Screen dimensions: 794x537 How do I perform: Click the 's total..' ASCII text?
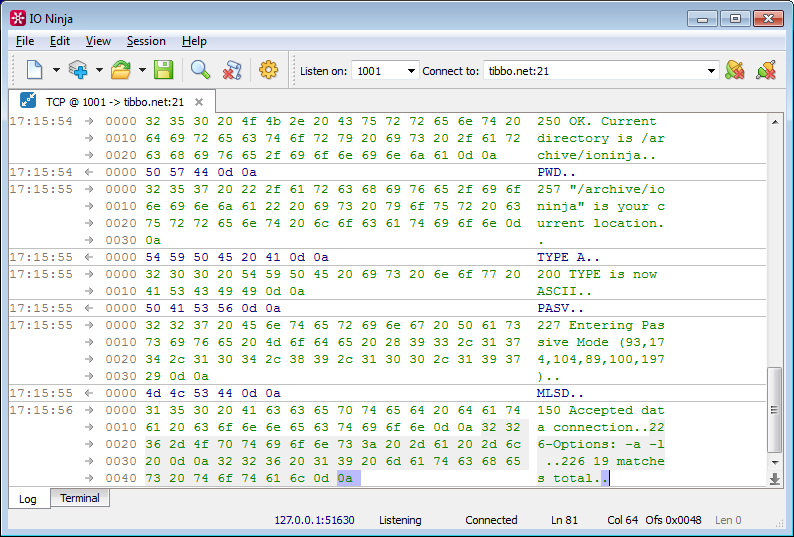tap(573, 478)
